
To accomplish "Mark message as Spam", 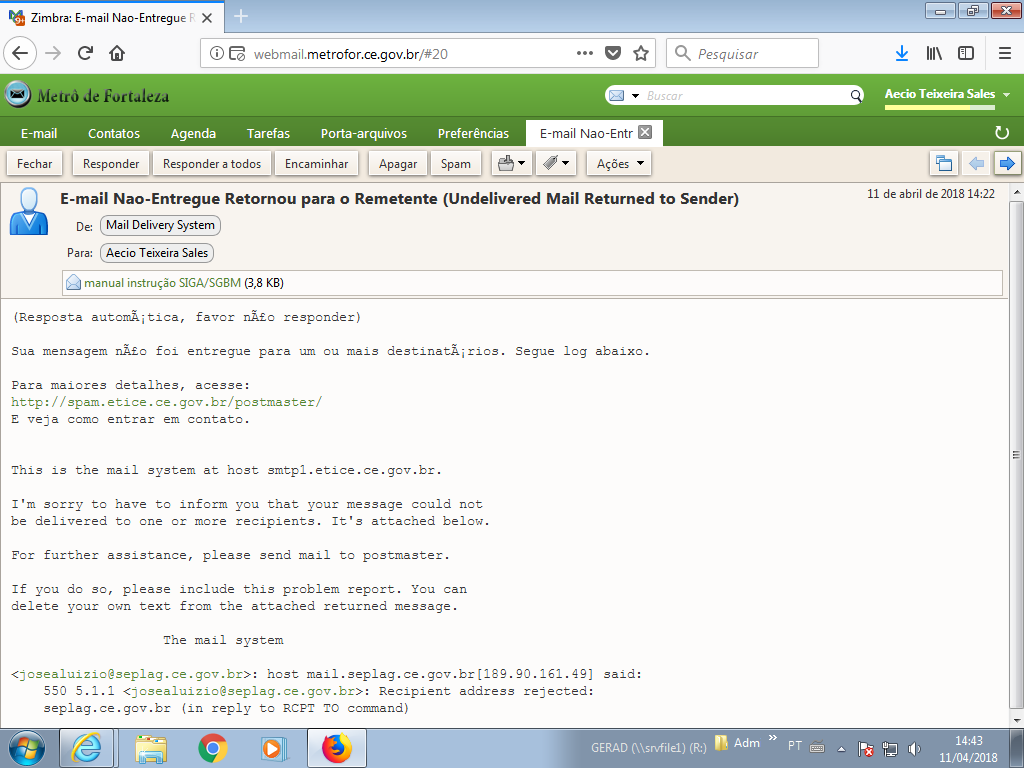I will pos(456,163).
